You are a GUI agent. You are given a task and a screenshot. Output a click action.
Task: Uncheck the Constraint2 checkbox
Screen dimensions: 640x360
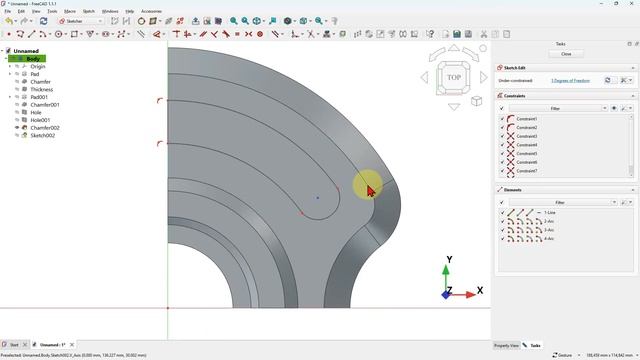(502, 127)
